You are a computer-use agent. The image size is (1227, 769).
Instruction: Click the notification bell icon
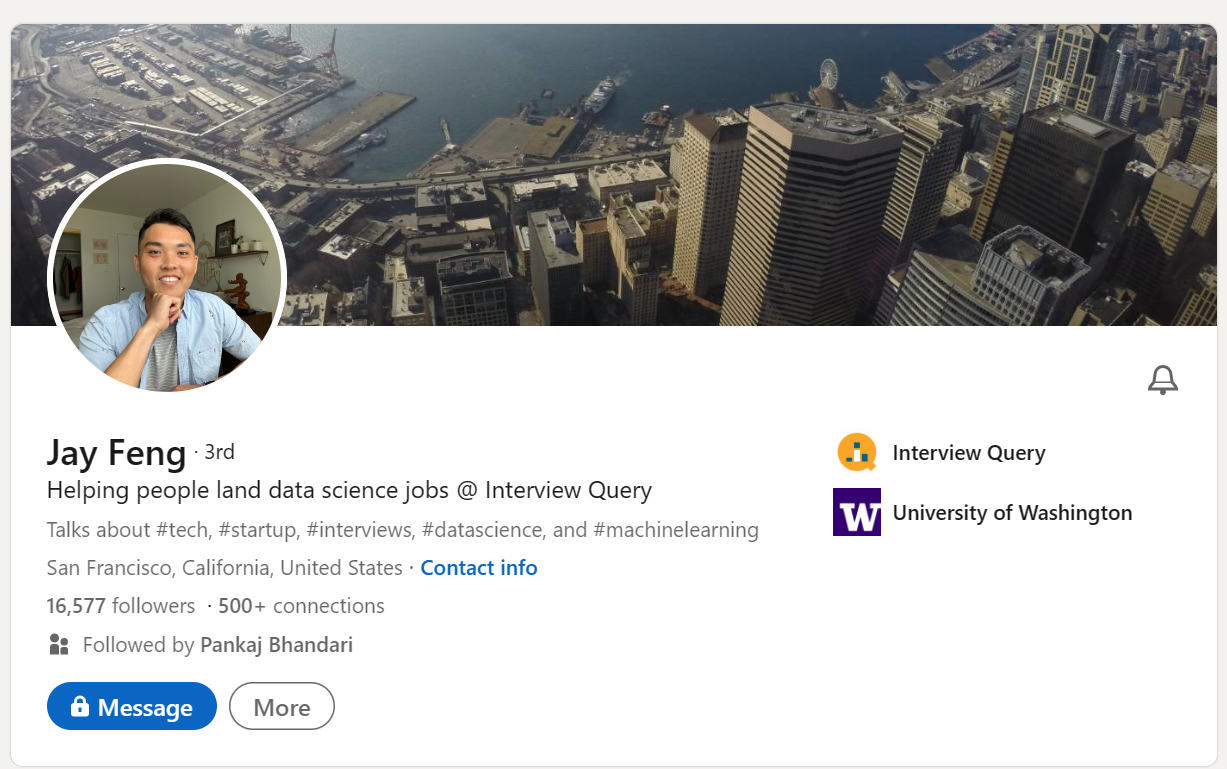1162,380
